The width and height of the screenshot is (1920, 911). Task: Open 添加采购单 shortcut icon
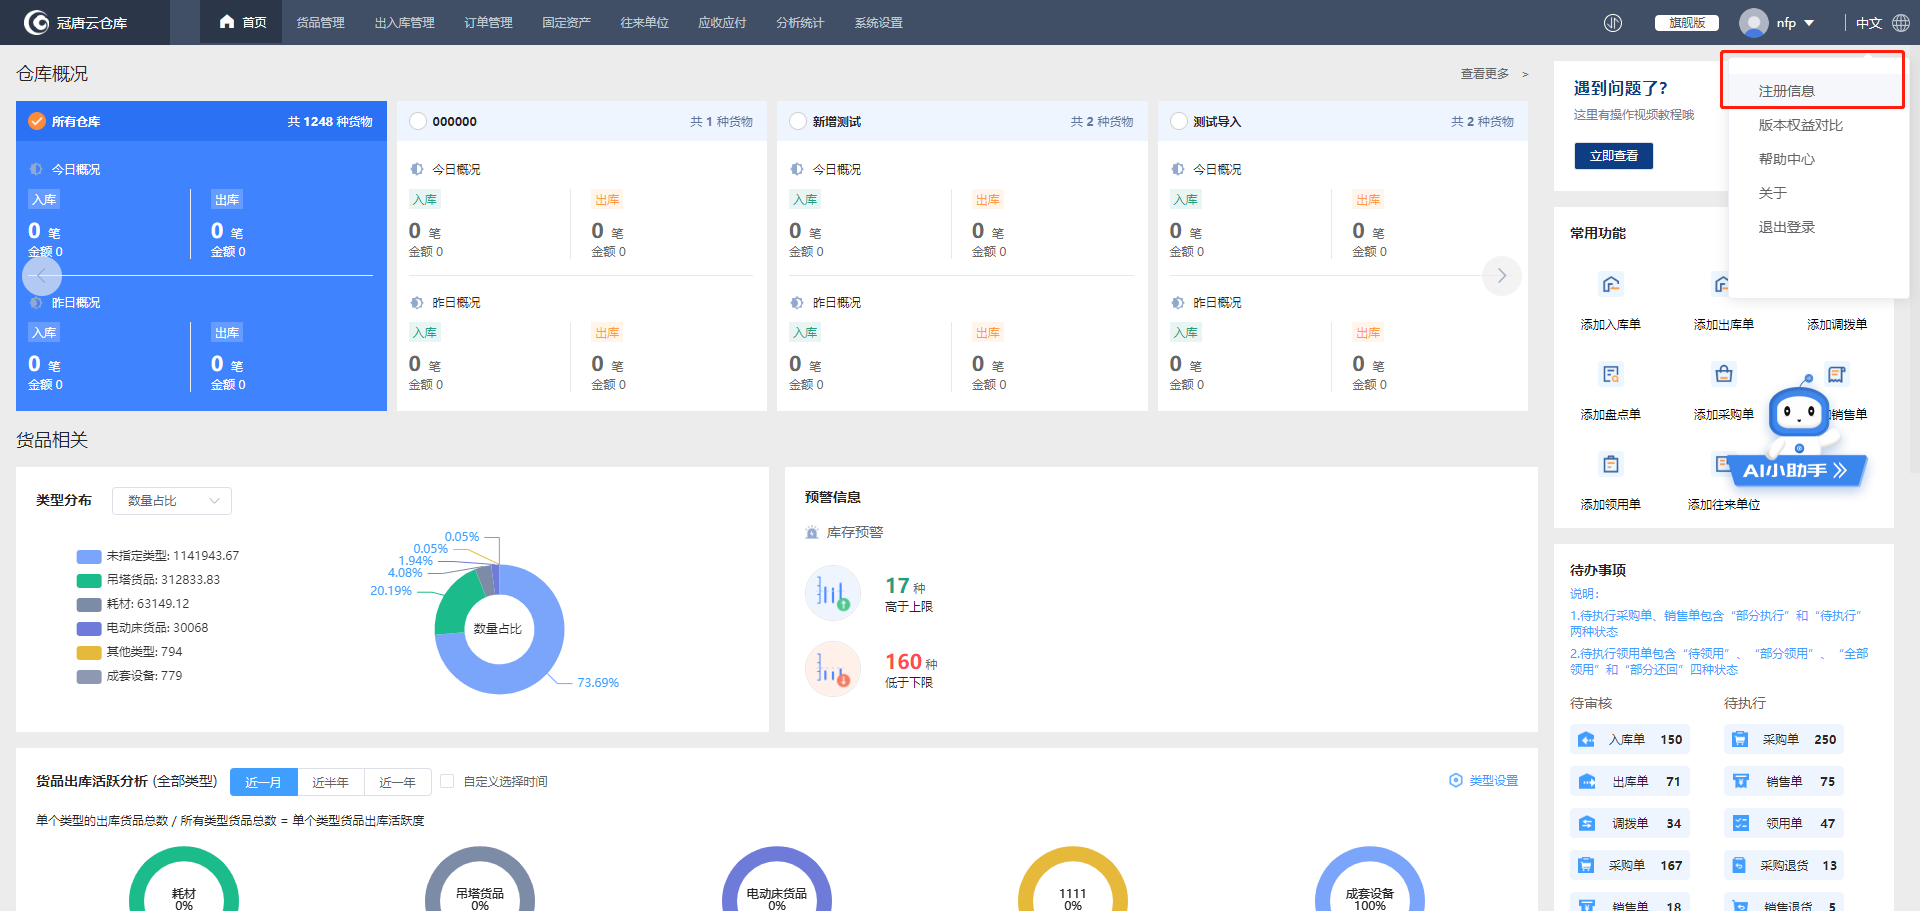click(1724, 374)
